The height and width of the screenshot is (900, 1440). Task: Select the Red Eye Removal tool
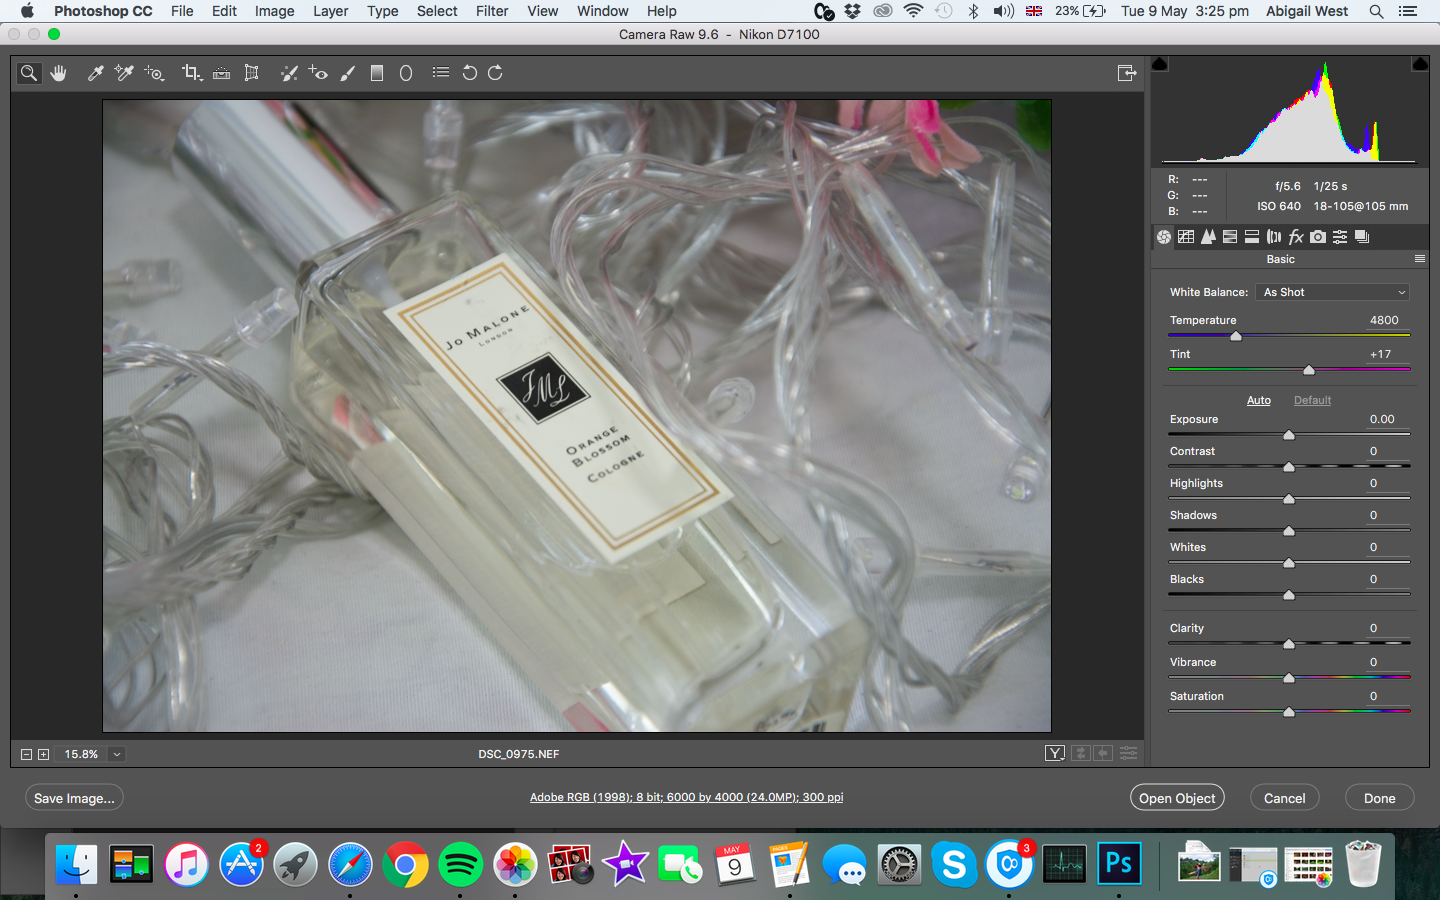318,73
